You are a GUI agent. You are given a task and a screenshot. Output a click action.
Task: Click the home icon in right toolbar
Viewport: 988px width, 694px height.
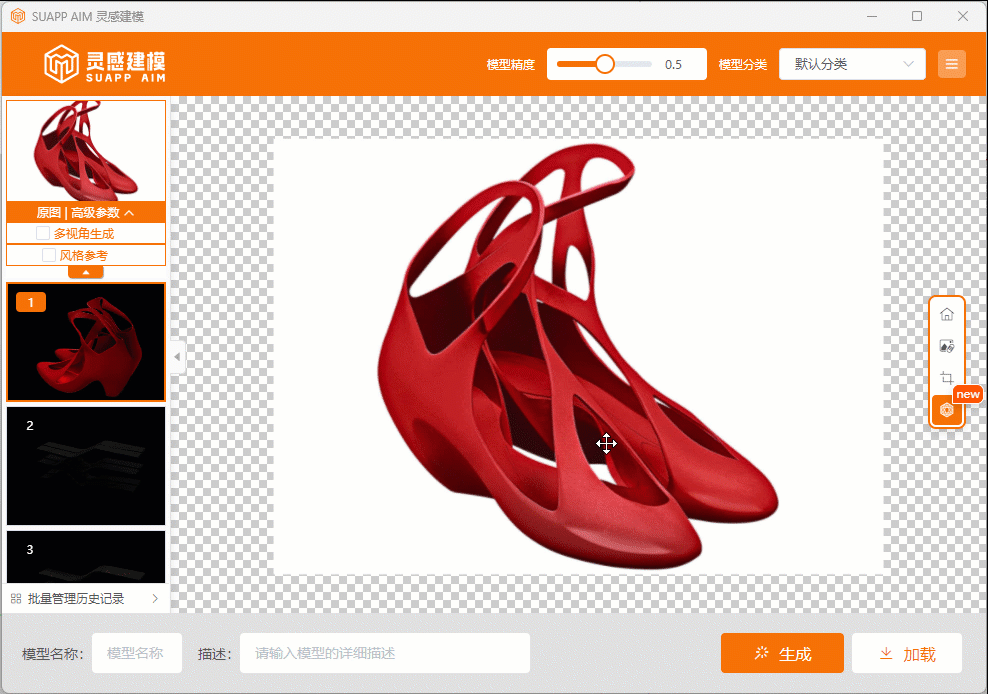tap(946, 314)
